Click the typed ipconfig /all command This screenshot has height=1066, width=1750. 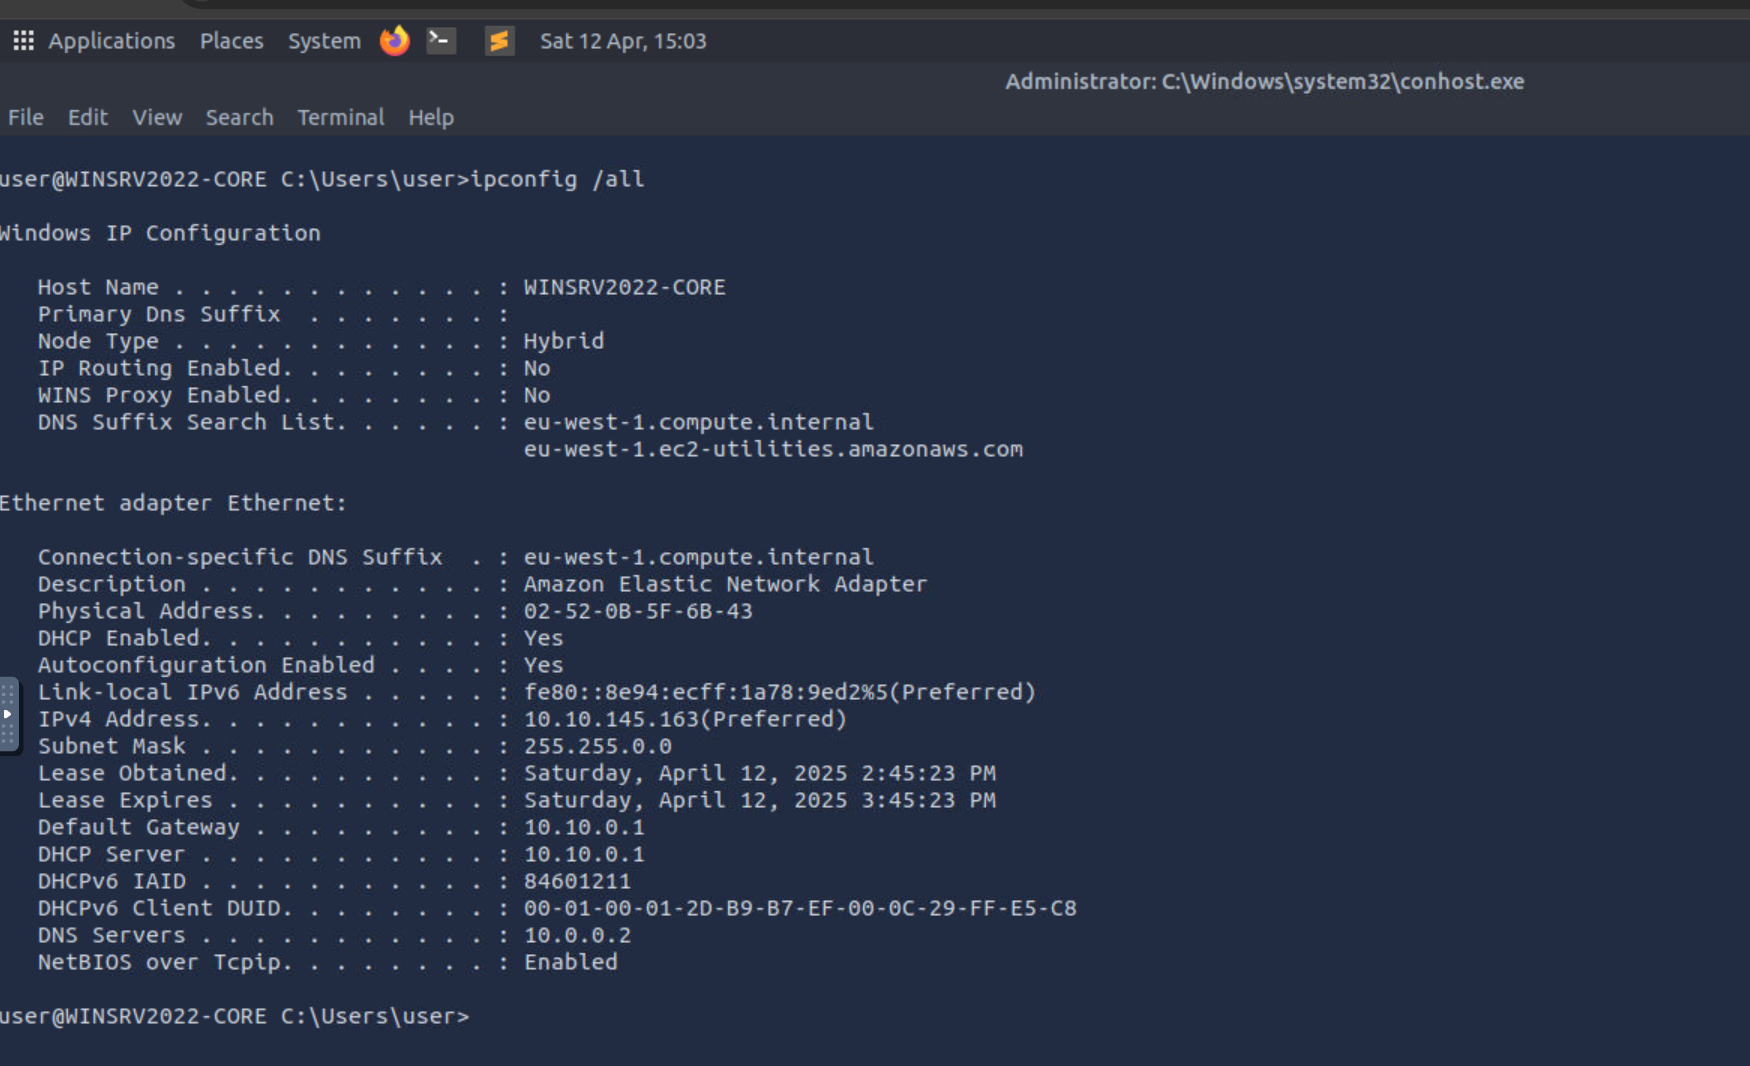pyautogui.click(x=557, y=179)
